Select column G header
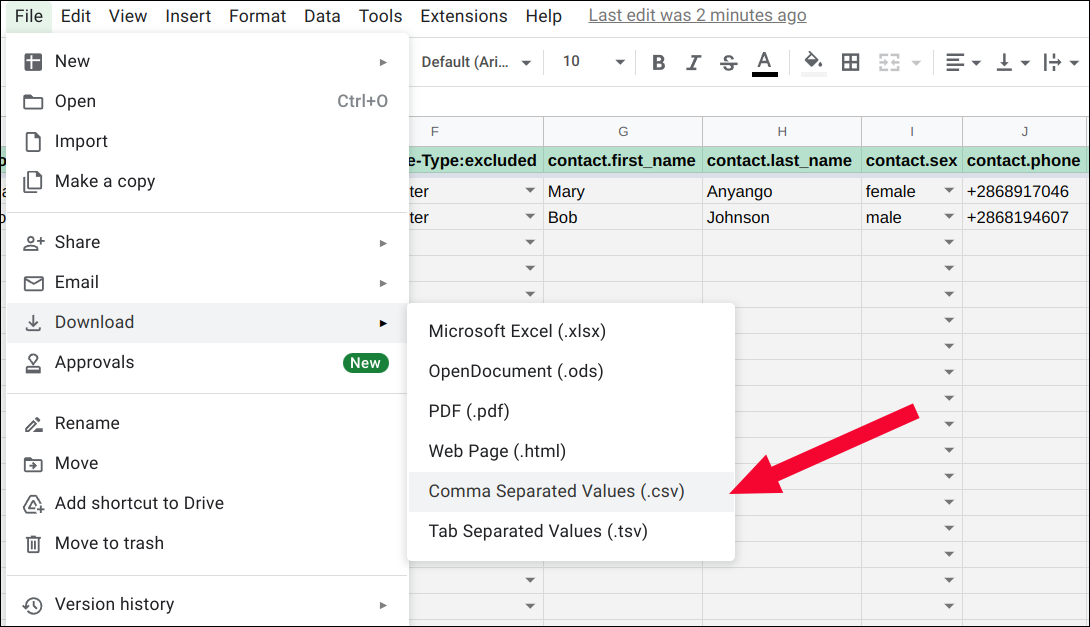 click(623, 131)
